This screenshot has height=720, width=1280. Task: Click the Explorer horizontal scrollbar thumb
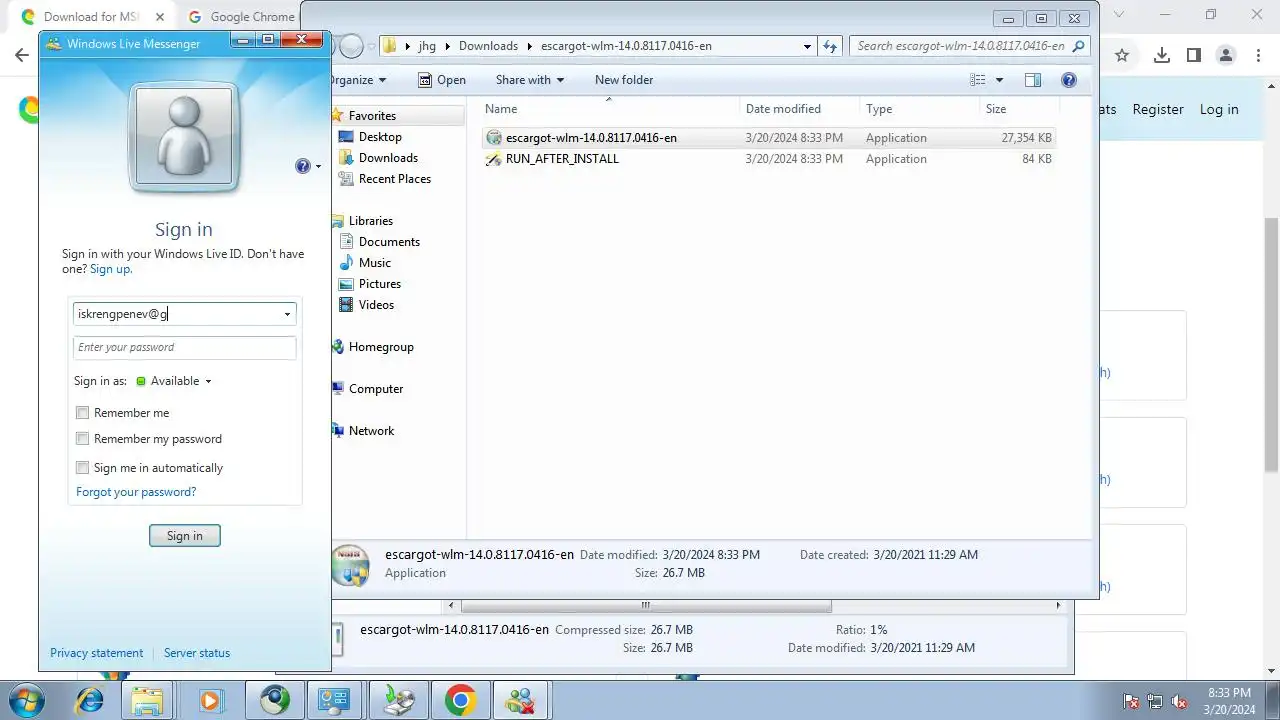646,605
